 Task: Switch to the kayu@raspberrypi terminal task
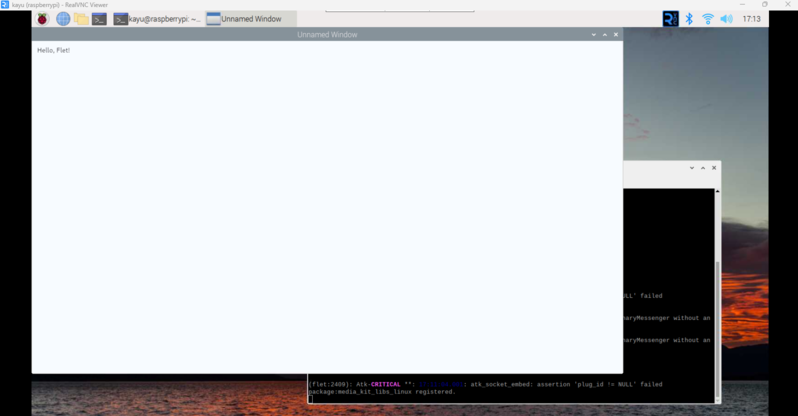coord(157,19)
